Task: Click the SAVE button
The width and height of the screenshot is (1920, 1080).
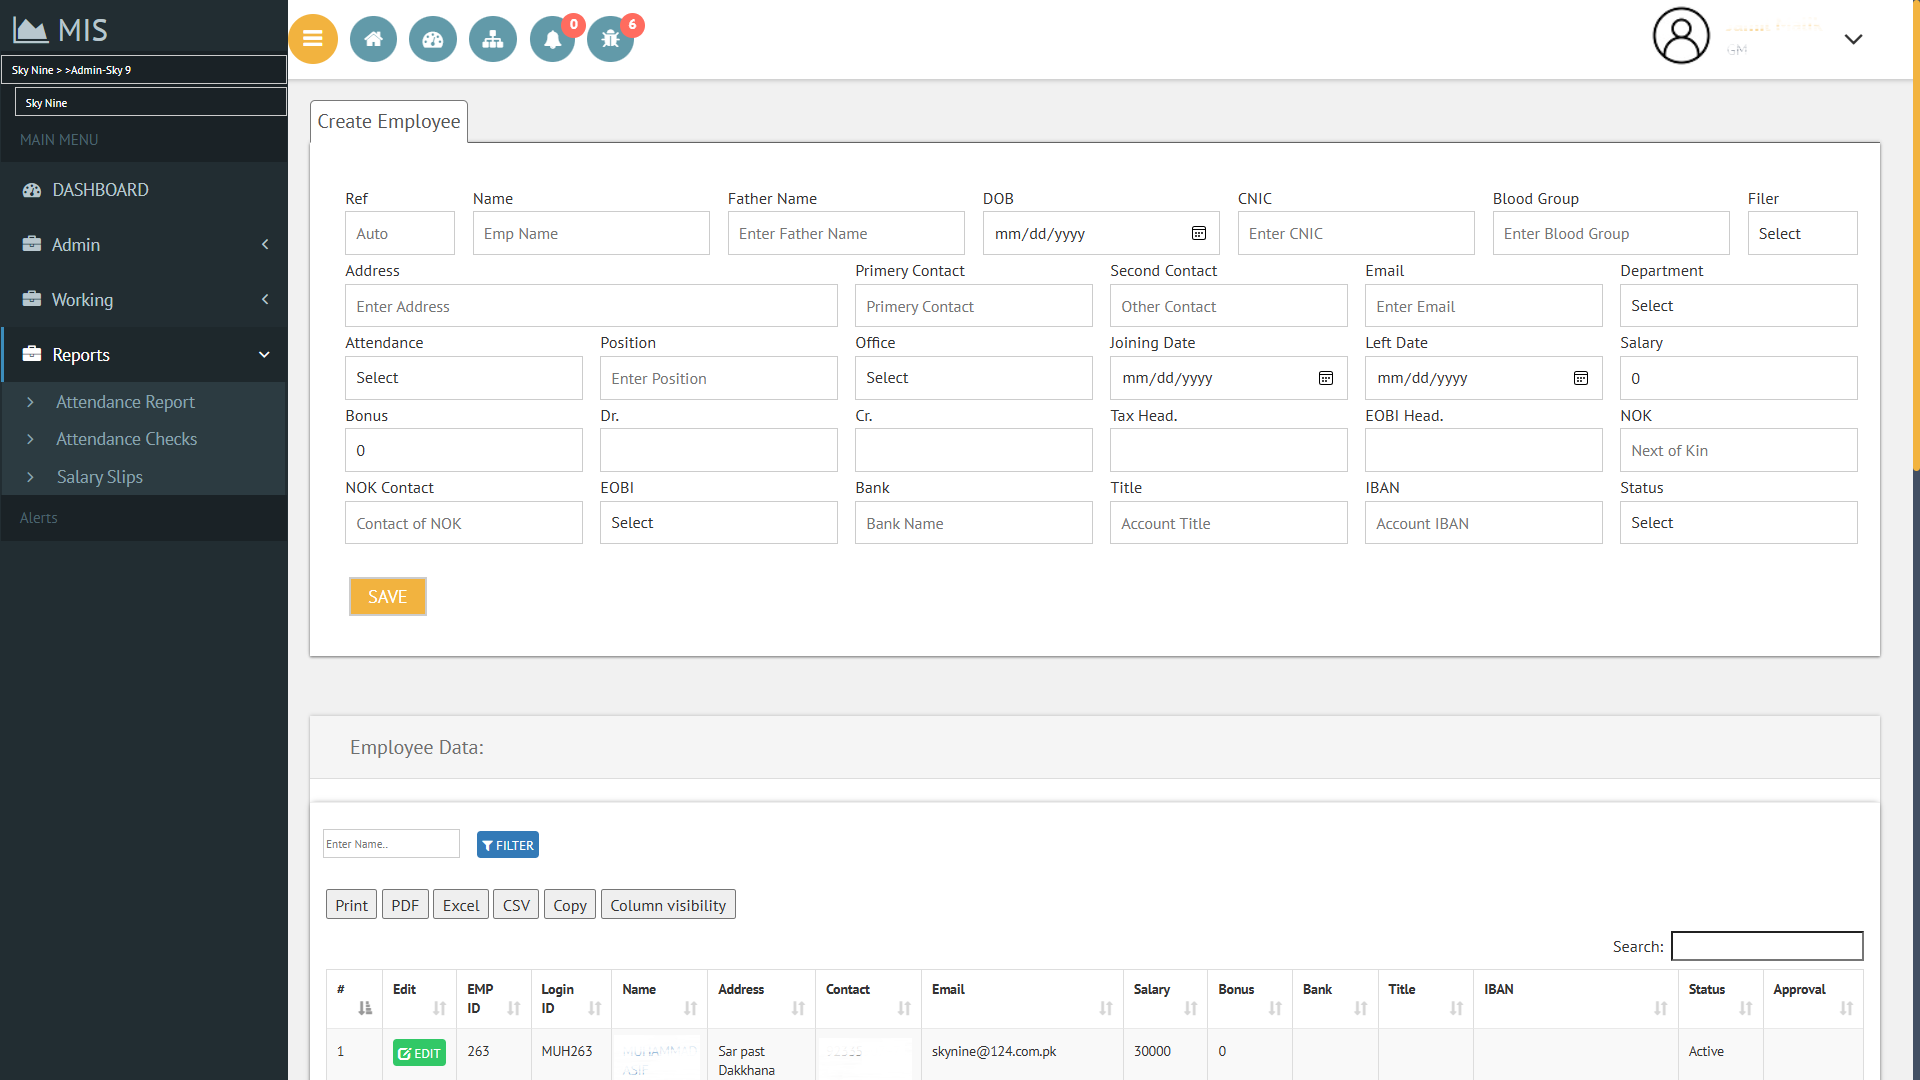Action: (x=387, y=597)
